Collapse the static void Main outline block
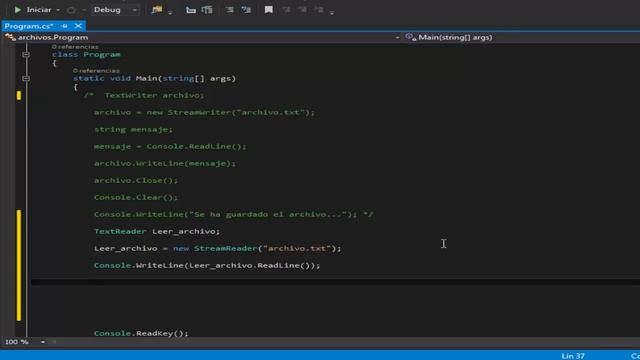Screen dimensions: 640x360 [x=26, y=78]
